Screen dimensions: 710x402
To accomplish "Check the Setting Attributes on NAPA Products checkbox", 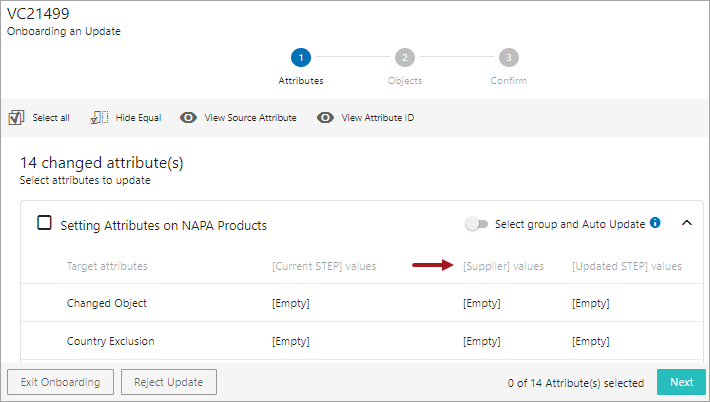I will point(44,223).
